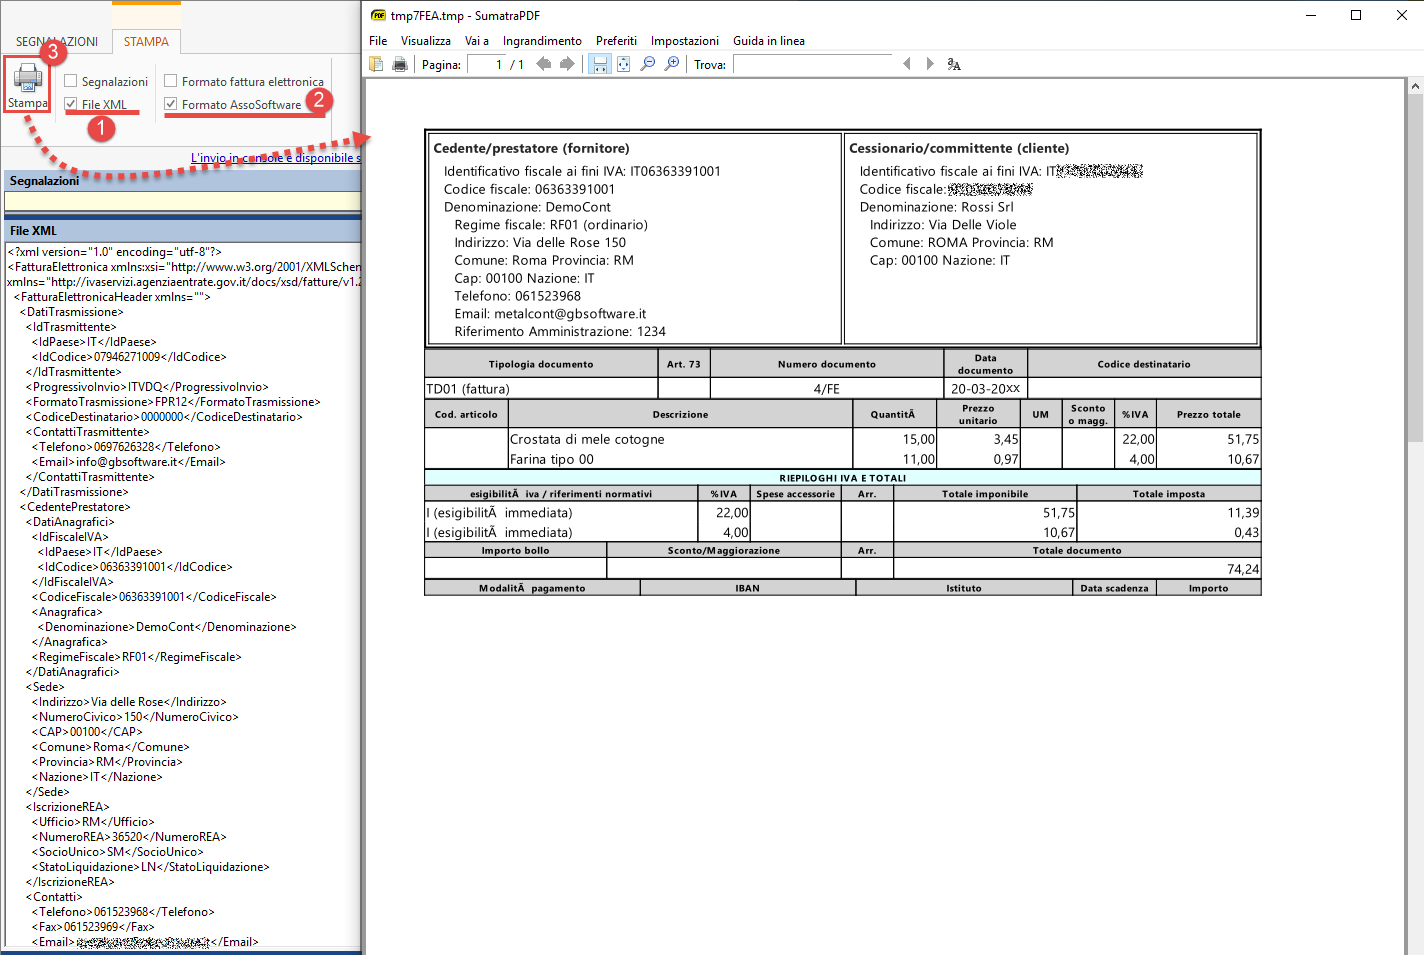Click the Segnalazioni panel header
The height and width of the screenshot is (955, 1424).
(x=182, y=181)
